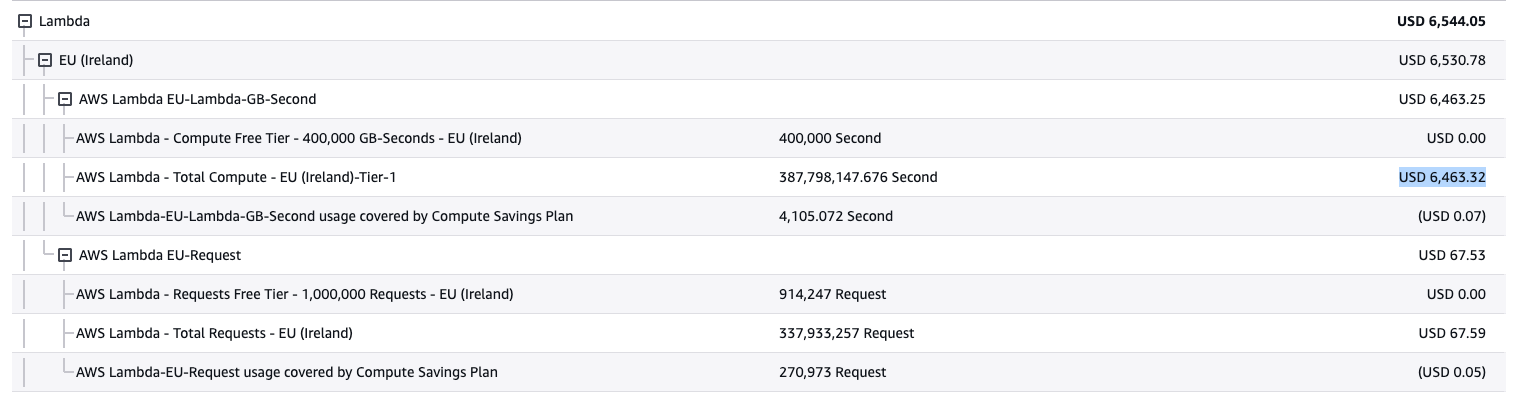The width and height of the screenshot is (1522, 393).
Task: Click the Lambda service label
Action: 65,21
